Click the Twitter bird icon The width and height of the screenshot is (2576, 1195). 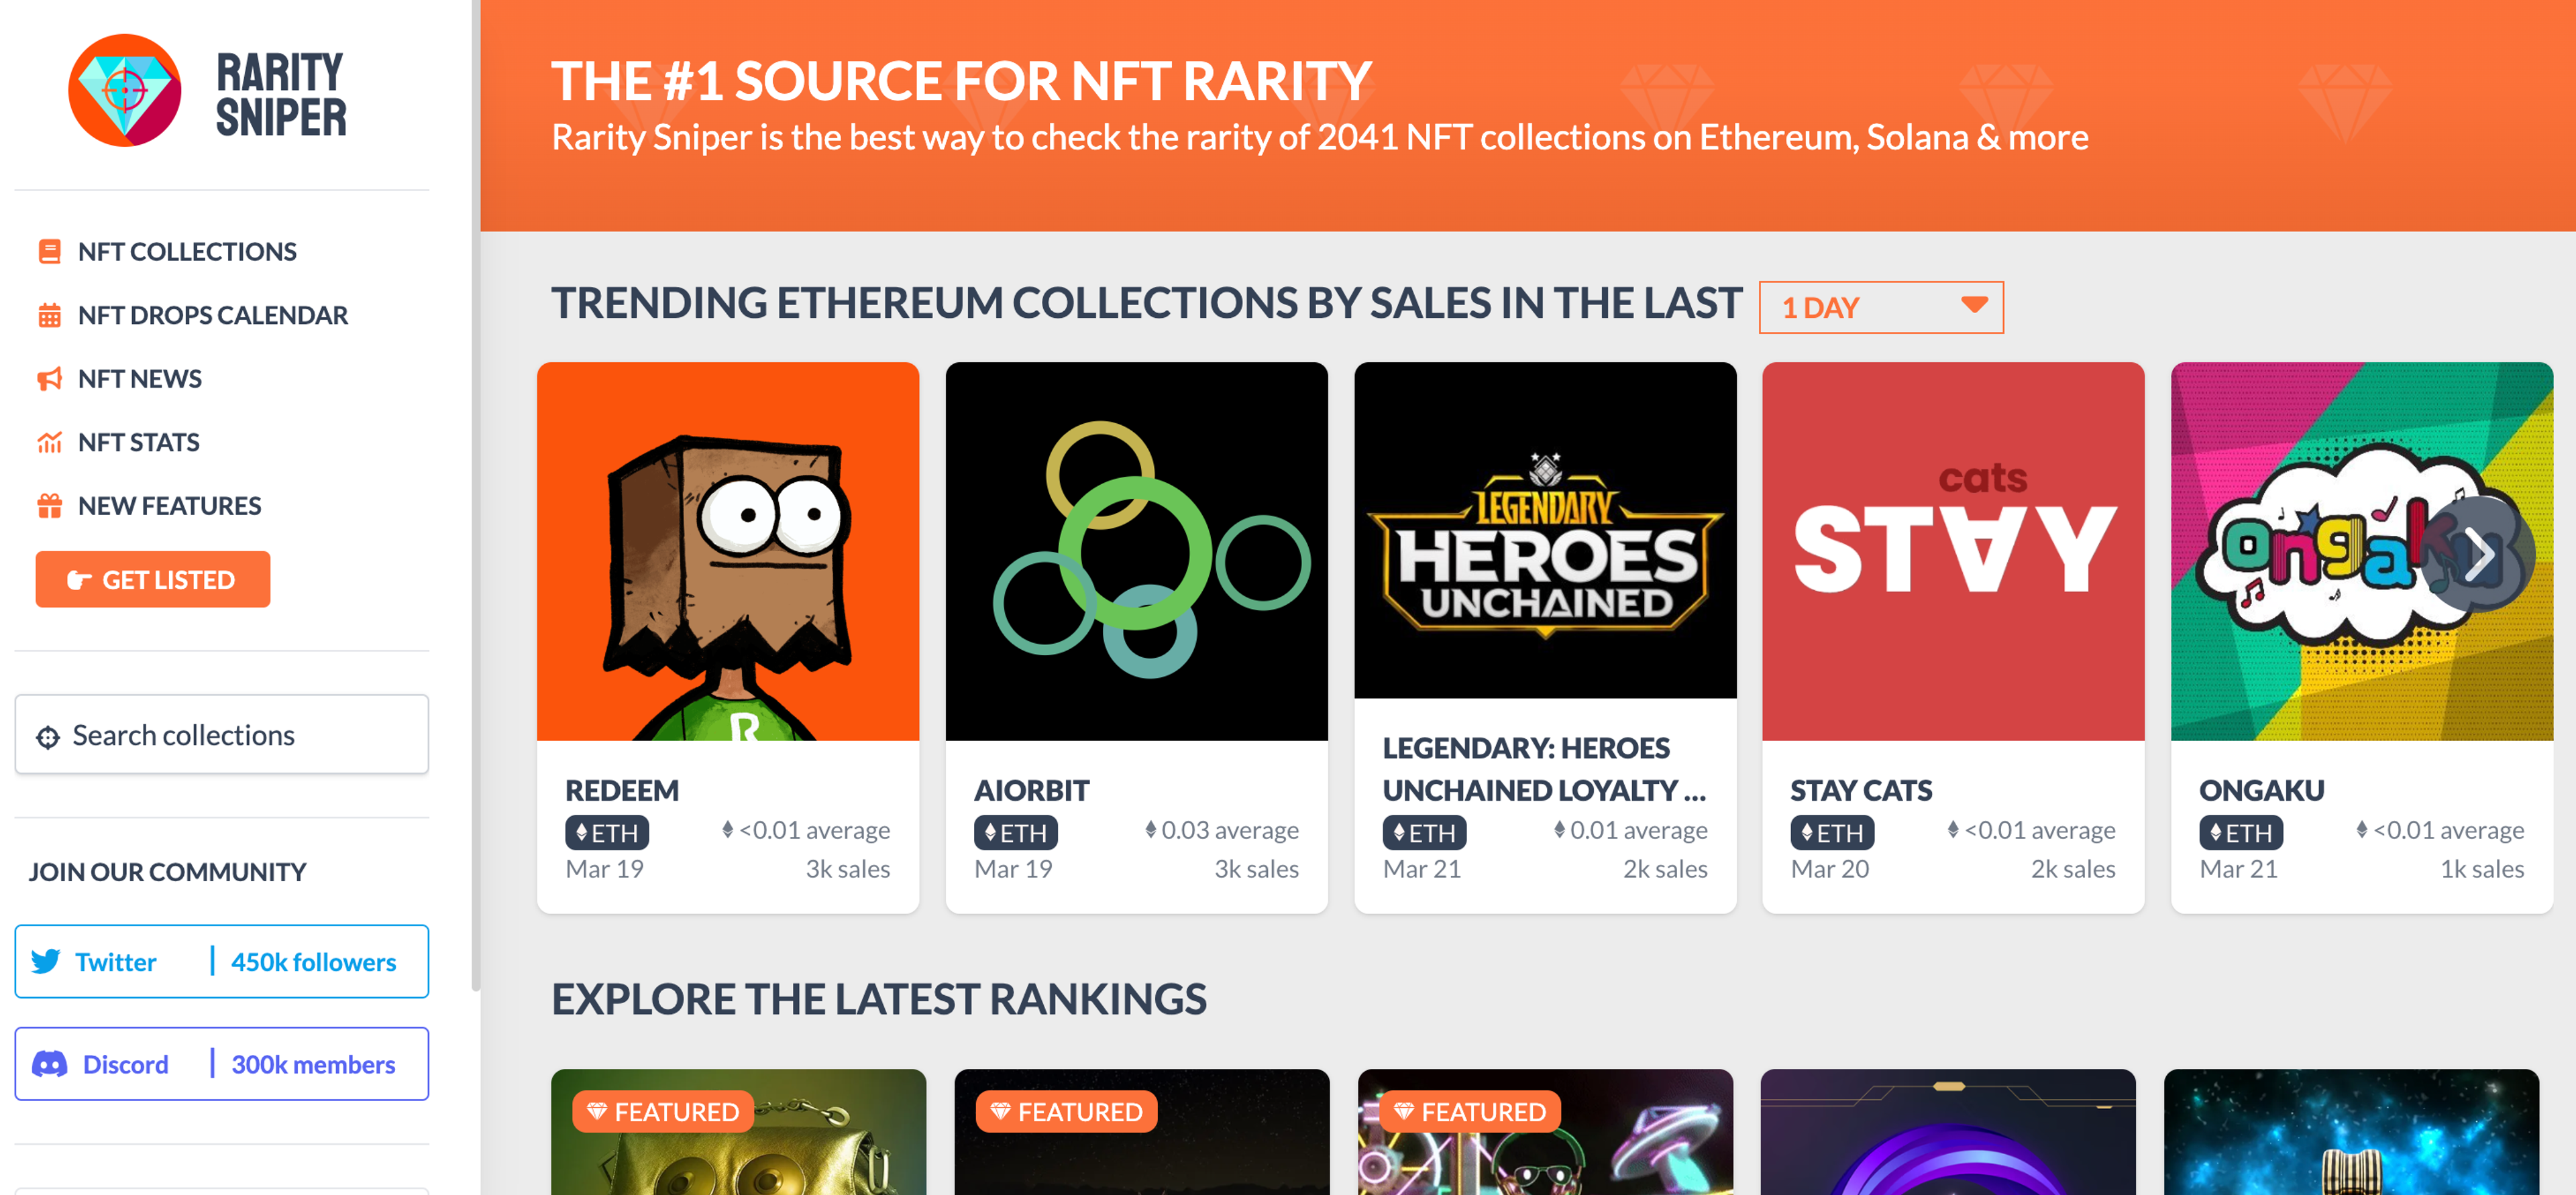[46, 962]
